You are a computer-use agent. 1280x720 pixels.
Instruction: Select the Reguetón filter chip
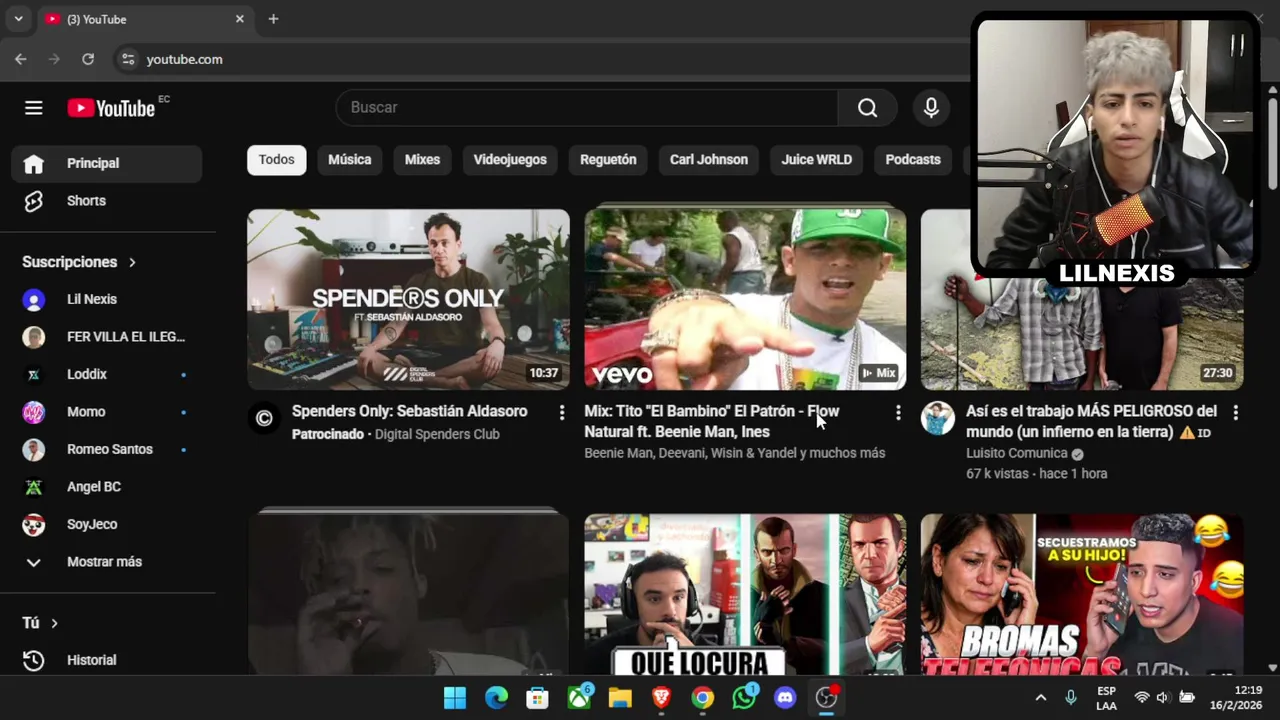point(608,160)
